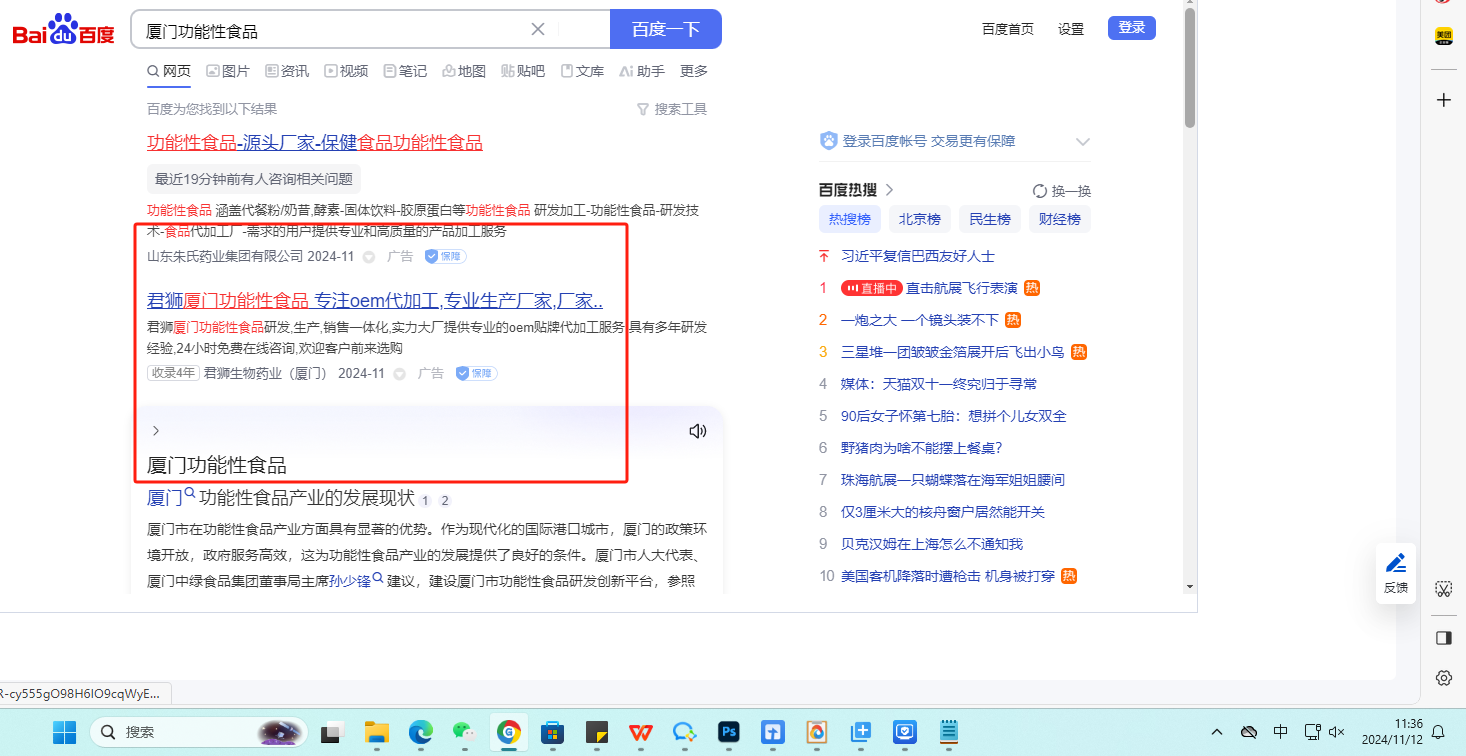Switch the 中 input method indicator
This screenshot has height=756, width=1466.
(x=1281, y=732)
